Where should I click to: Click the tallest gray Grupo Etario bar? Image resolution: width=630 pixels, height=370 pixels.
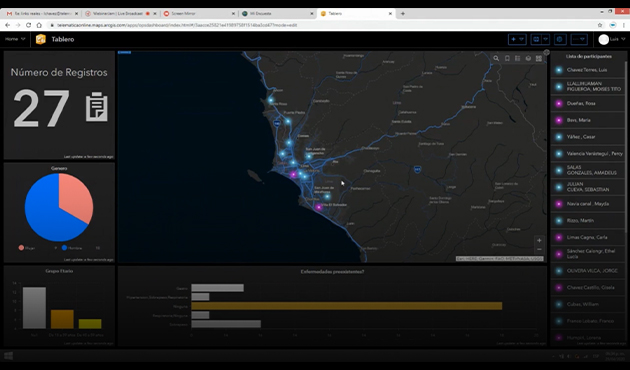(34, 308)
